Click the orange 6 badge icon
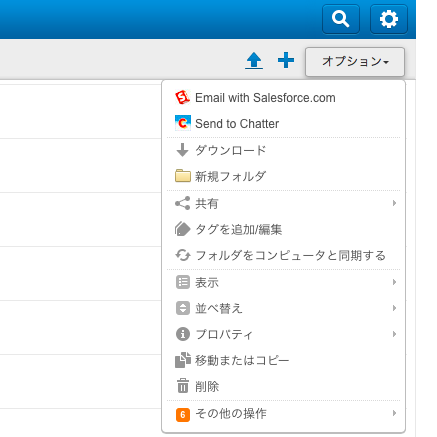Viewport: 437px width, 437px height. click(x=183, y=415)
